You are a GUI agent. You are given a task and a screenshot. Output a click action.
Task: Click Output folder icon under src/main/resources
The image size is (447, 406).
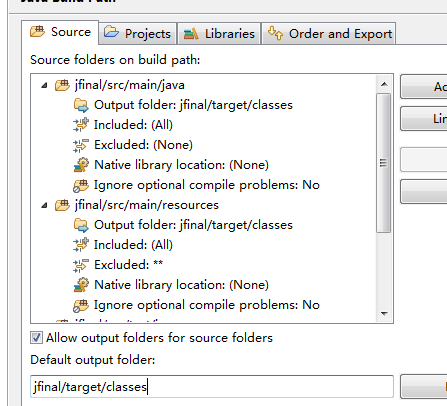click(x=81, y=225)
